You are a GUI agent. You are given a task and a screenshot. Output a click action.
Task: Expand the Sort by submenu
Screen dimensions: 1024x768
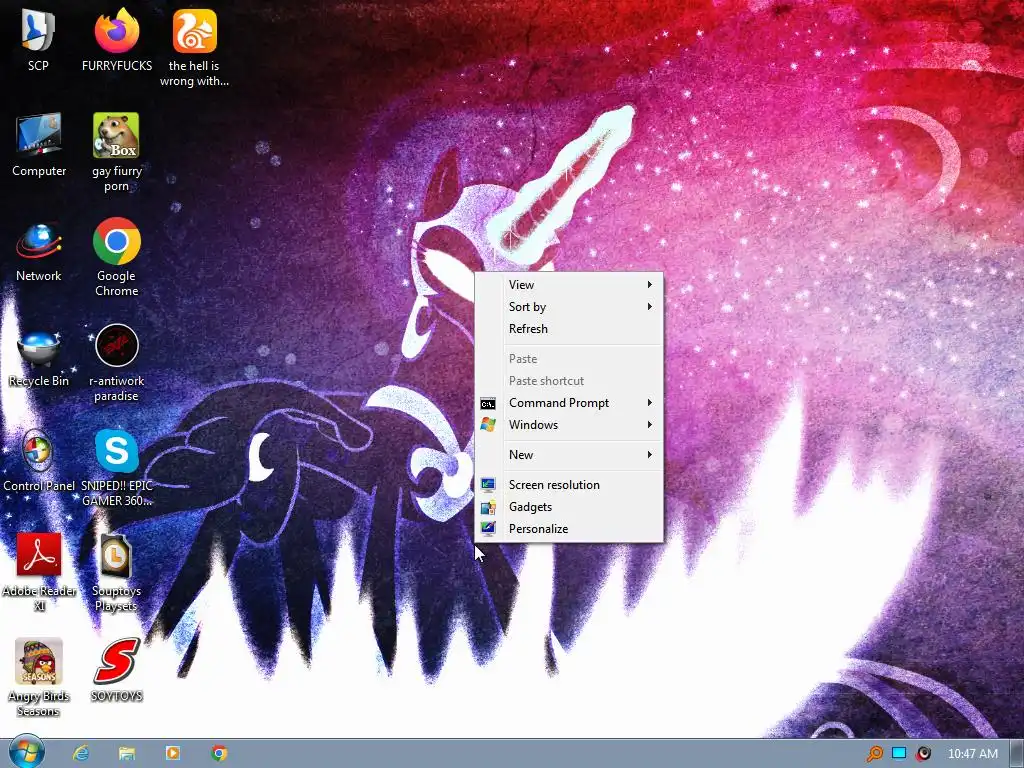coord(569,307)
